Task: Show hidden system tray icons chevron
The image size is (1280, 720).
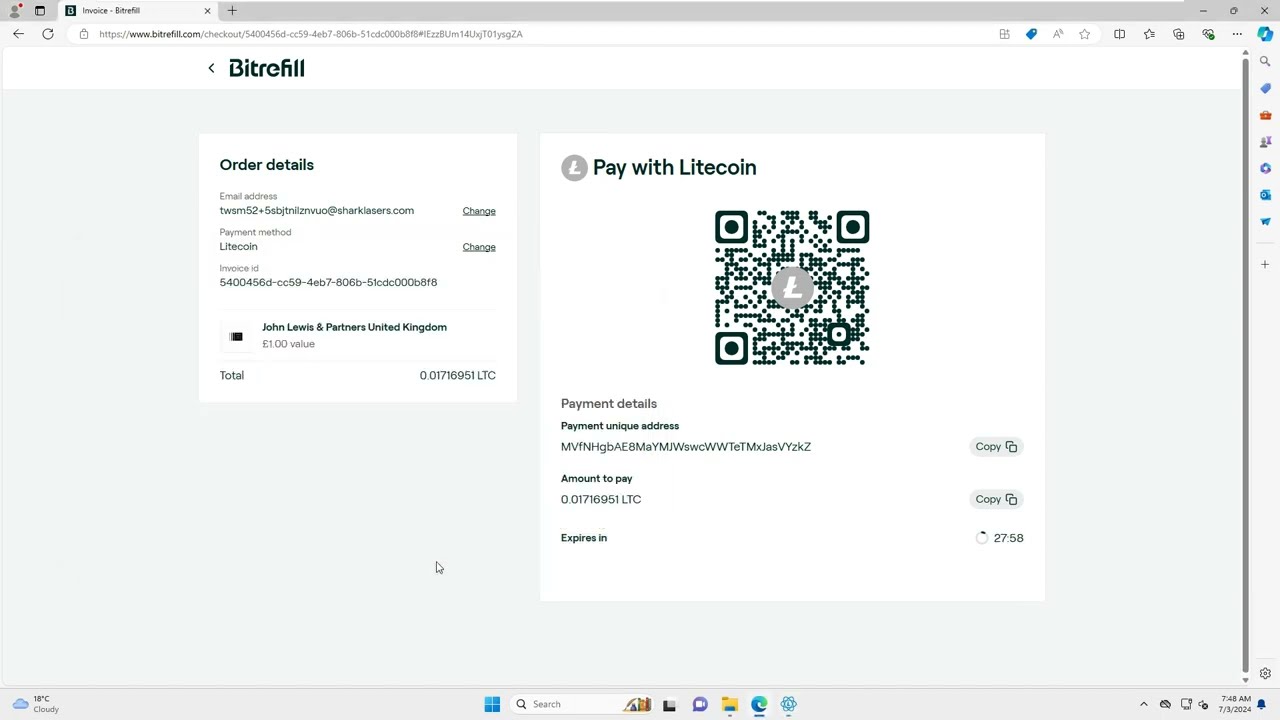Action: [x=1144, y=704]
